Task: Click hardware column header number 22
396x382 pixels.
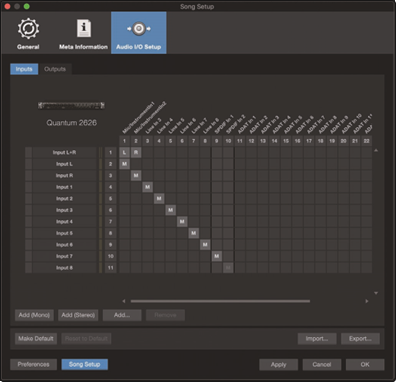Action: (367, 141)
